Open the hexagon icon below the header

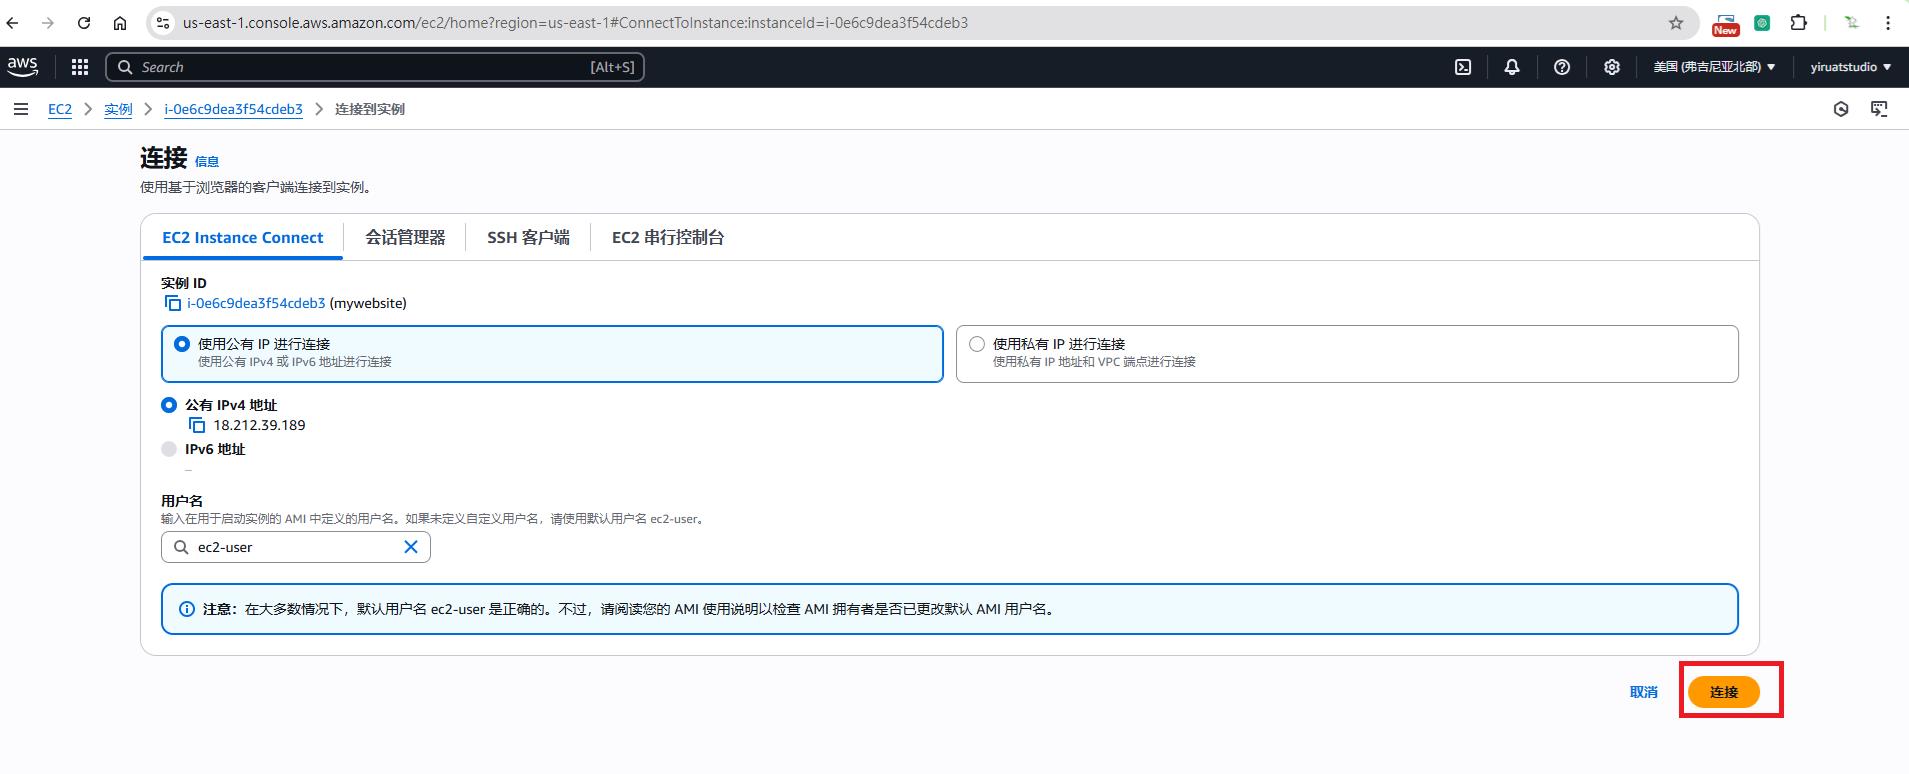tap(1841, 109)
